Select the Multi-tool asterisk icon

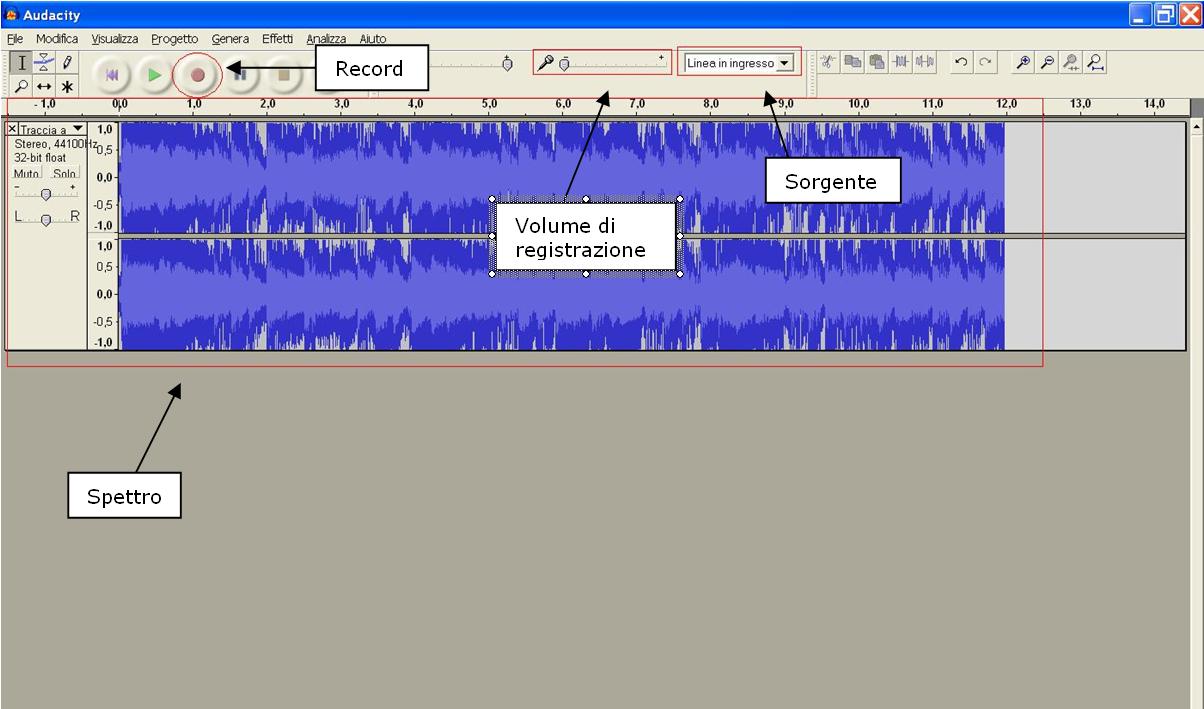coord(67,87)
